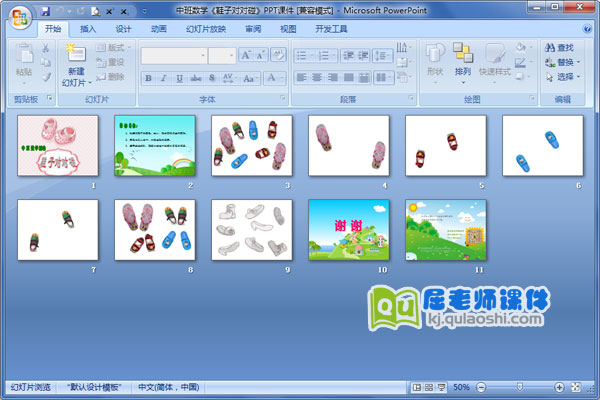Open the paragraph group dialog launcher
This screenshot has width=600, height=400.
(x=411, y=98)
